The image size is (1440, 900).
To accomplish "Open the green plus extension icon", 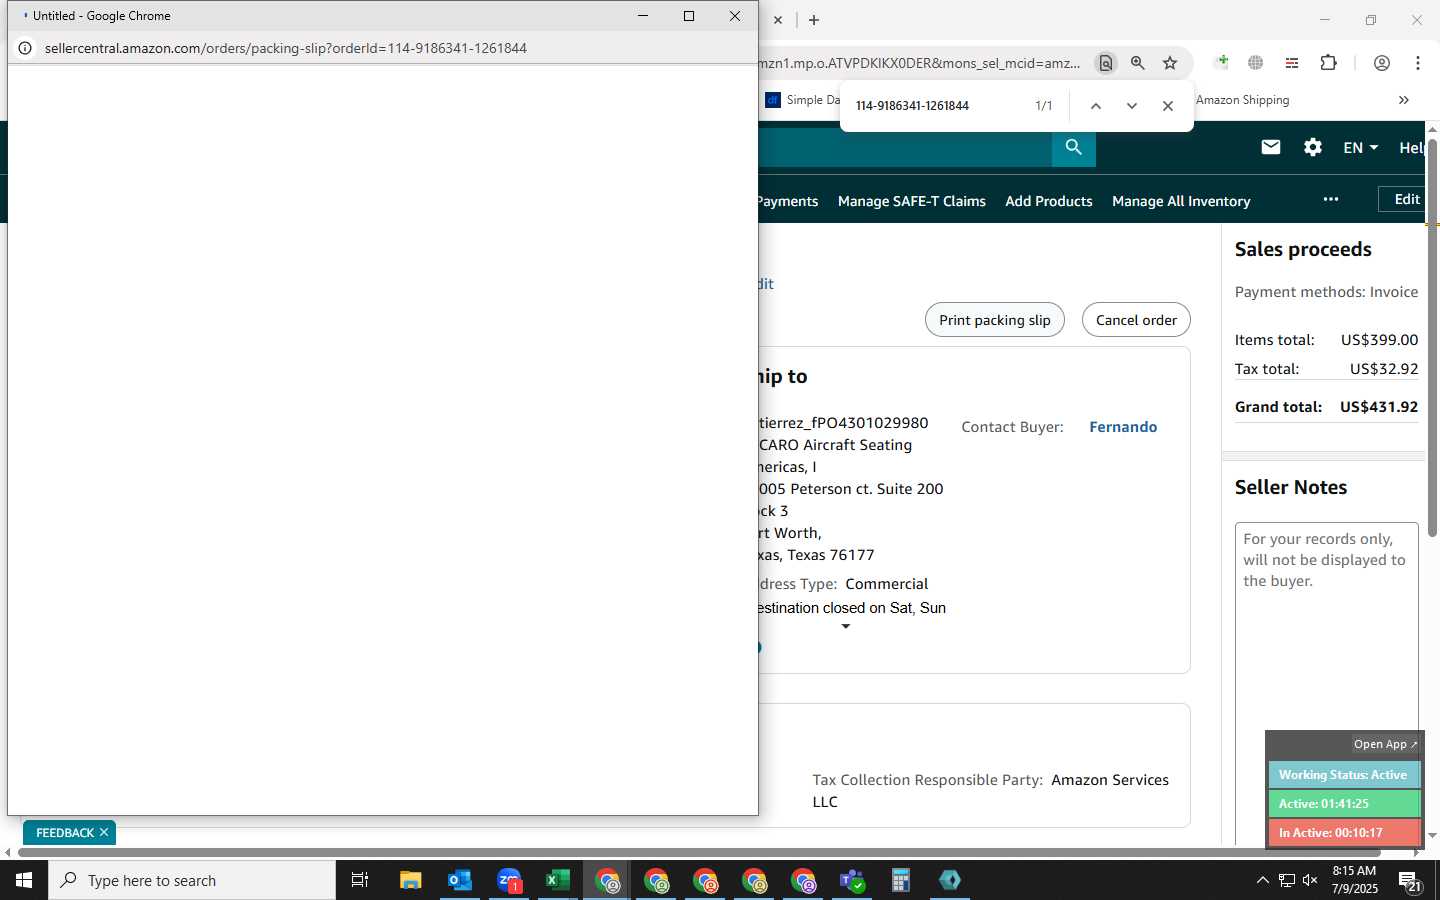I will pyautogui.click(x=1222, y=63).
